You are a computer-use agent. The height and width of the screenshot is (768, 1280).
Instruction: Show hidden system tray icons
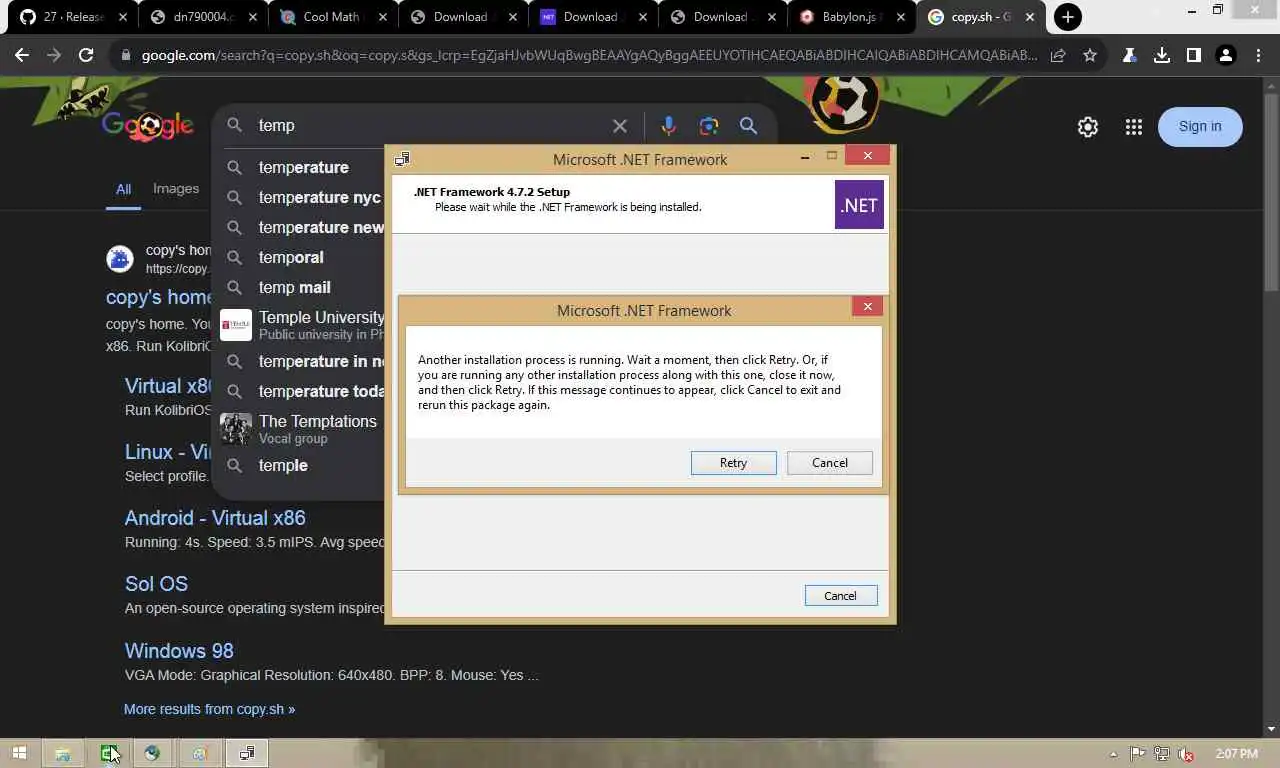coord(1114,754)
